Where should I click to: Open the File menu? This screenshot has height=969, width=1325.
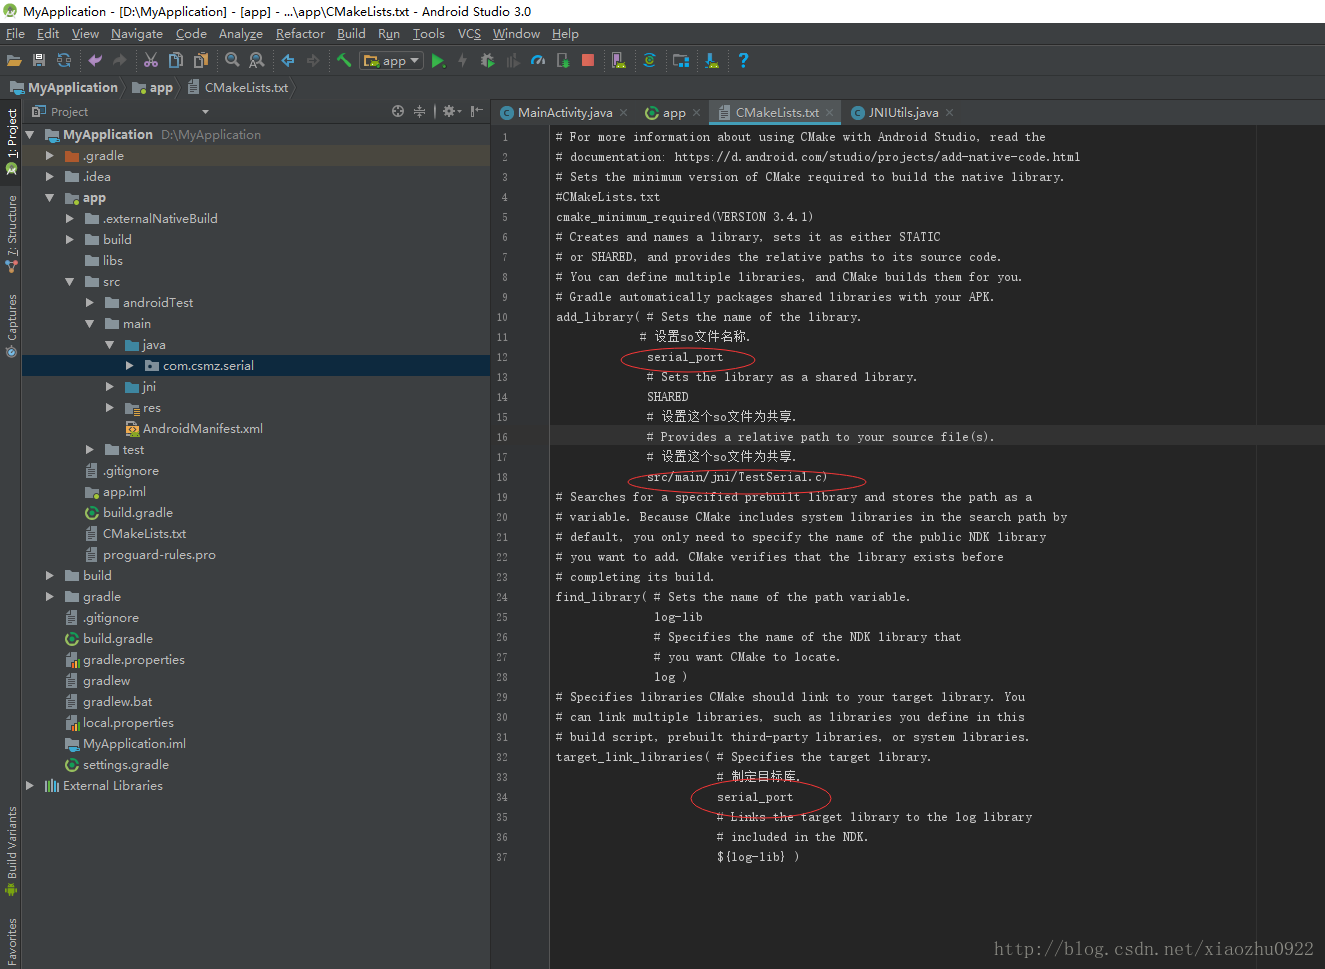[x=15, y=33]
